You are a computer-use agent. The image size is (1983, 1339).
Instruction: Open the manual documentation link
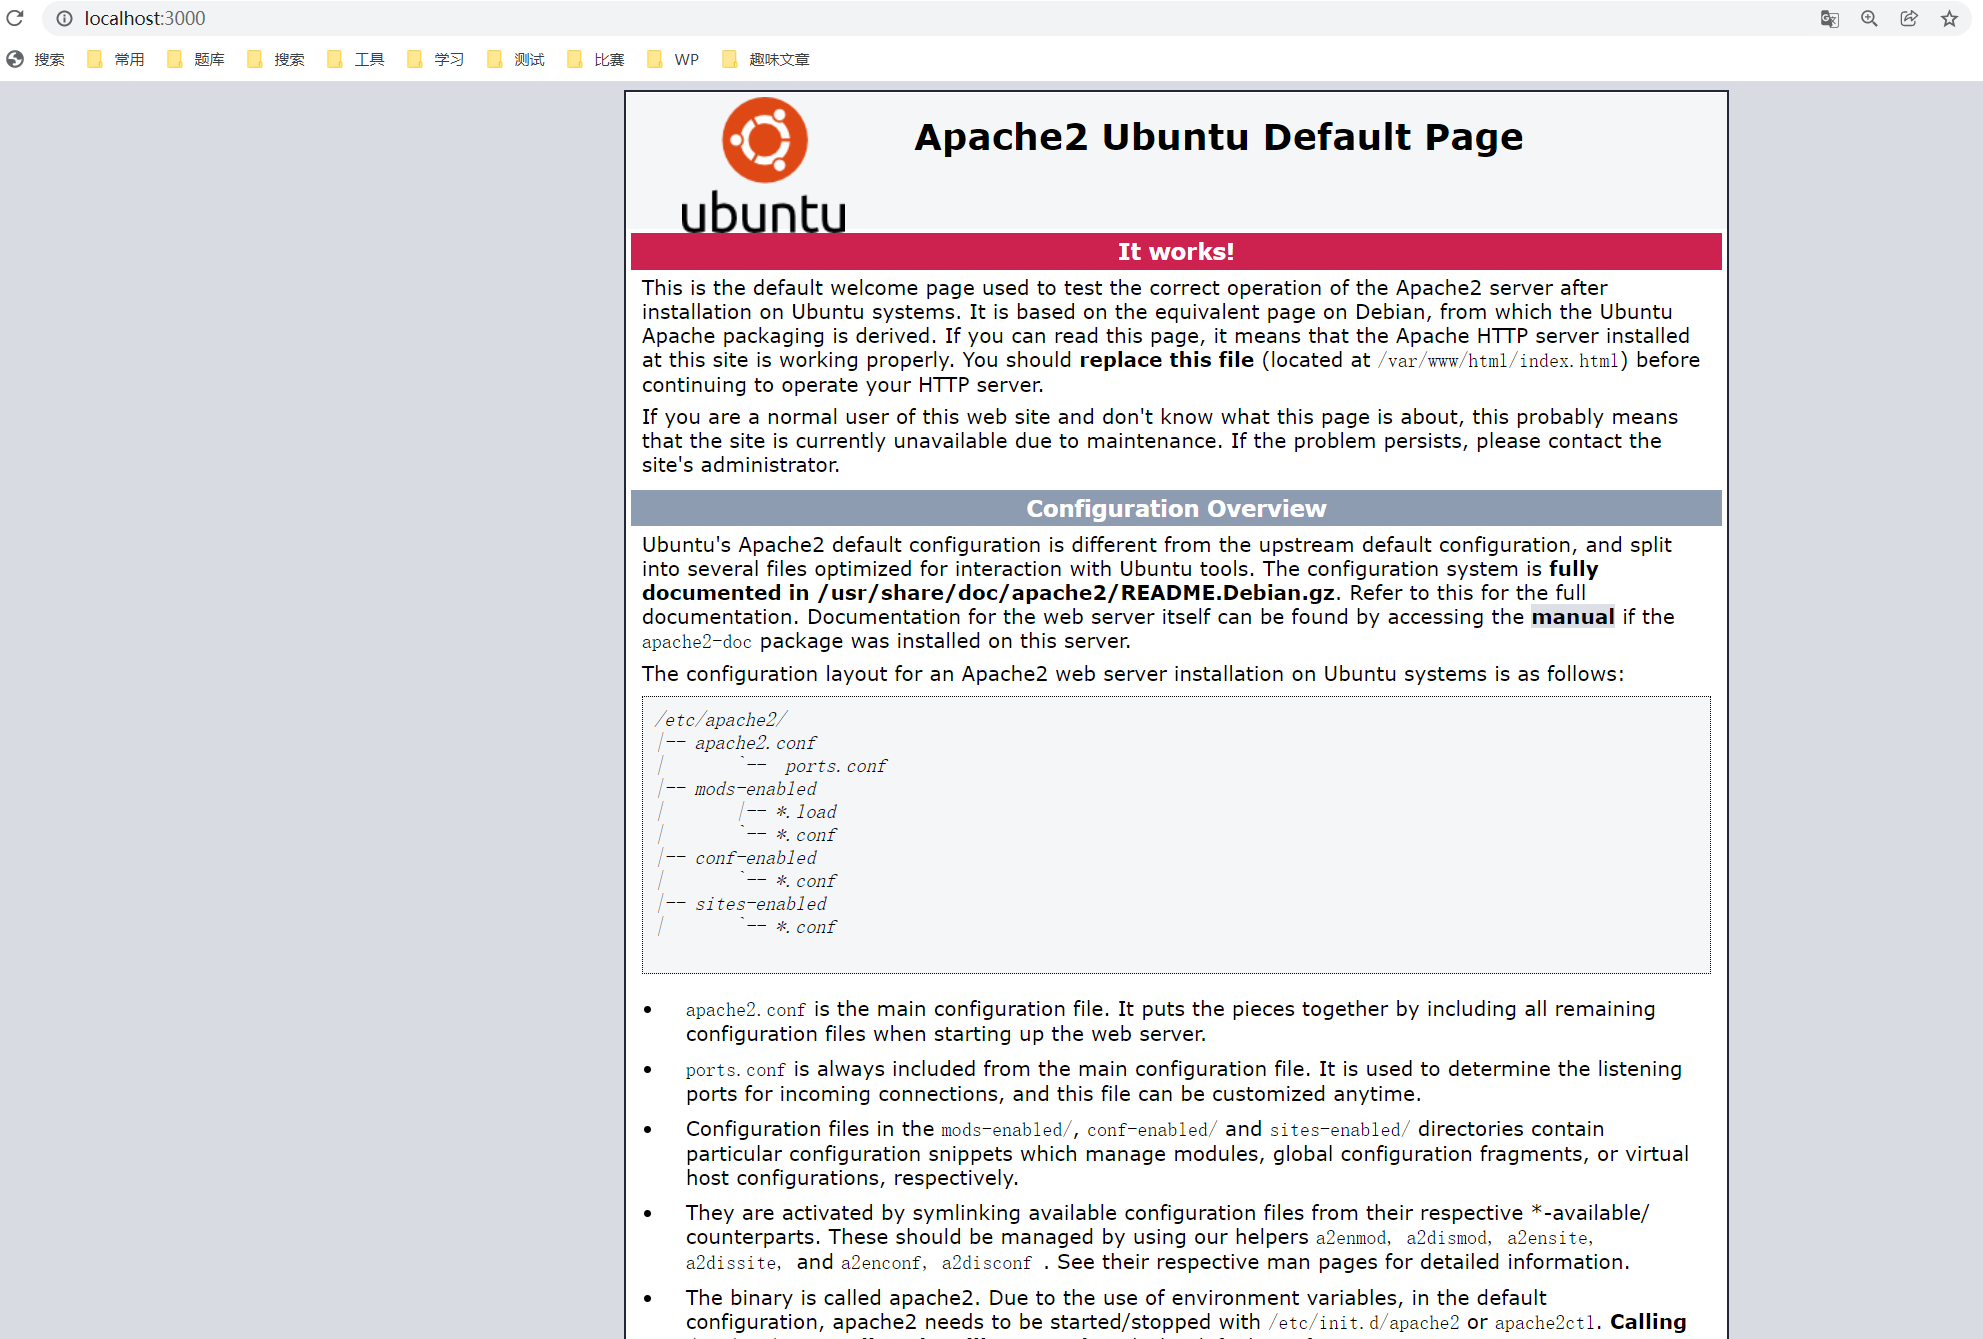tap(1572, 617)
